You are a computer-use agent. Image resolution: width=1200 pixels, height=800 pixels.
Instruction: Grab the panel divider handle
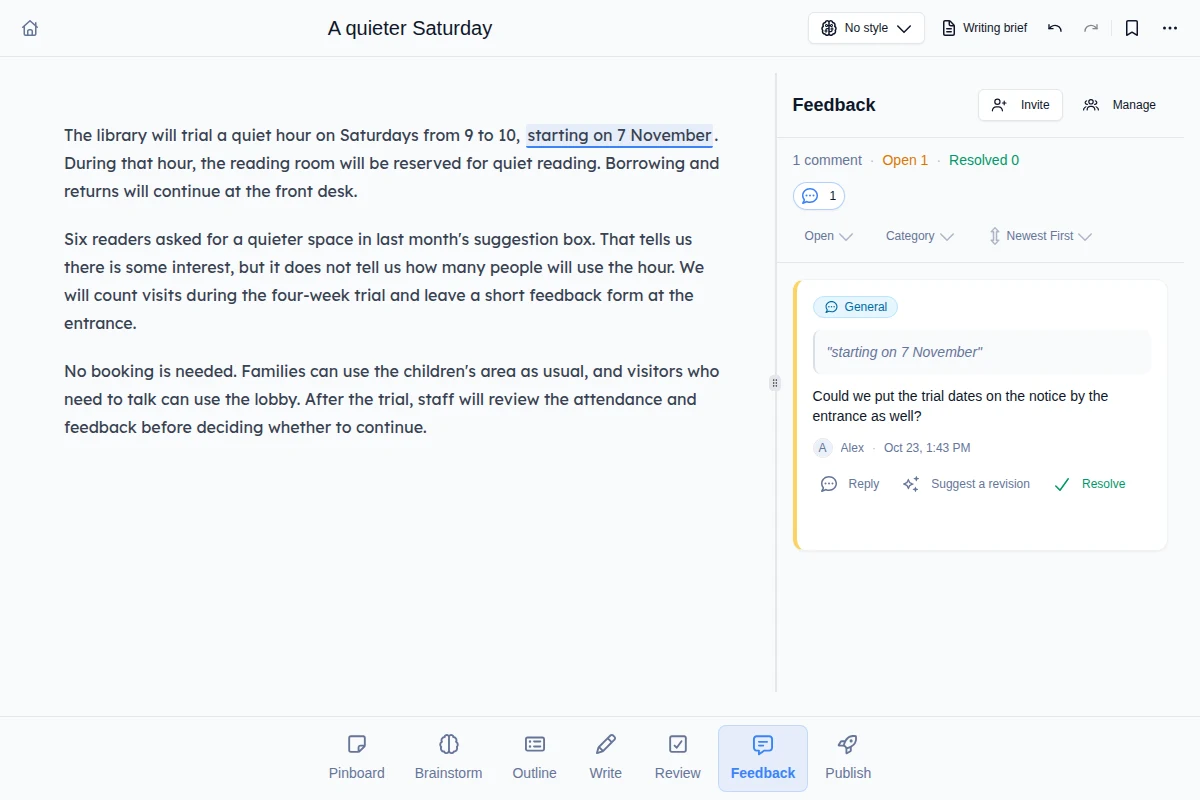coord(774,383)
